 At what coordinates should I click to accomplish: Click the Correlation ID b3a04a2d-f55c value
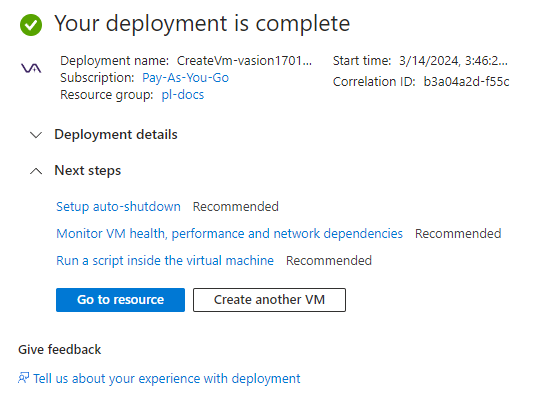pos(466,82)
